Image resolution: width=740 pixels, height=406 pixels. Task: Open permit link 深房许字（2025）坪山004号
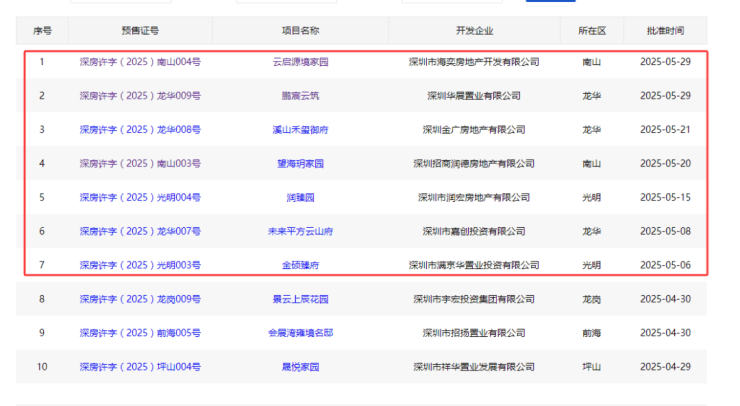pyautogui.click(x=140, y=367)
